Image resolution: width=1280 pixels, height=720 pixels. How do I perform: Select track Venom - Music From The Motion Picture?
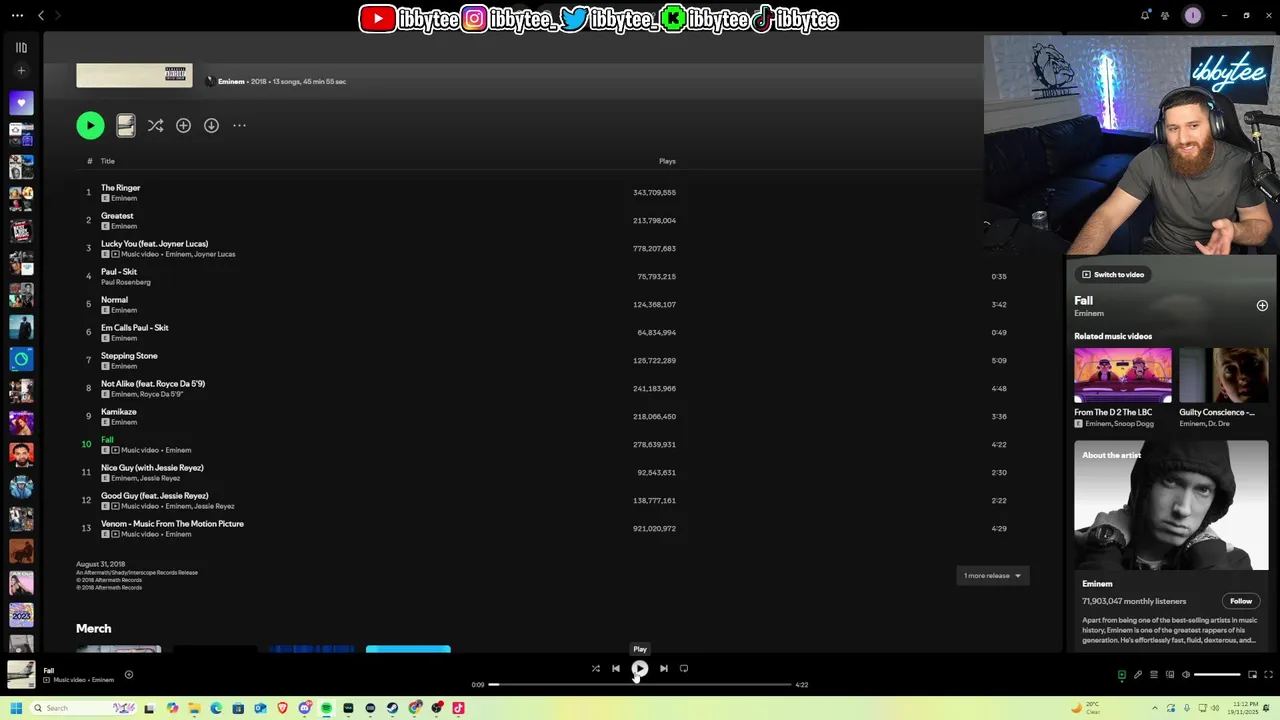(172, 524)
